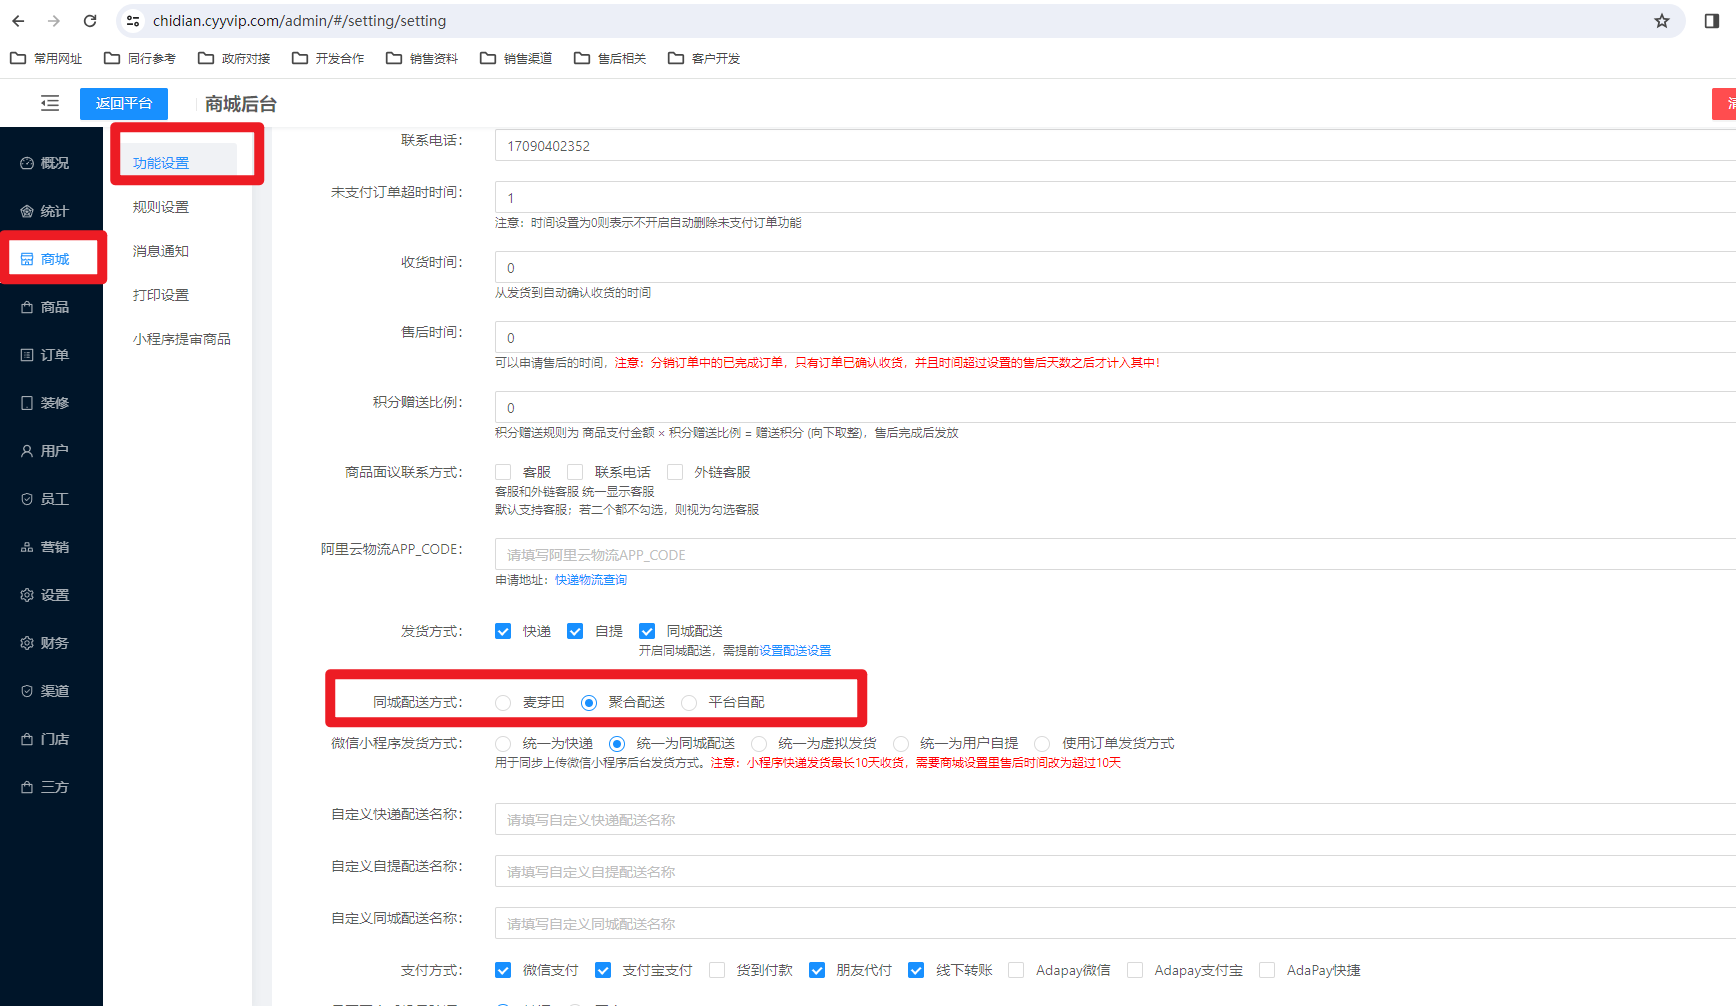Open the 快递物流查询 link

pyautogui.click(x=591, y=580)
